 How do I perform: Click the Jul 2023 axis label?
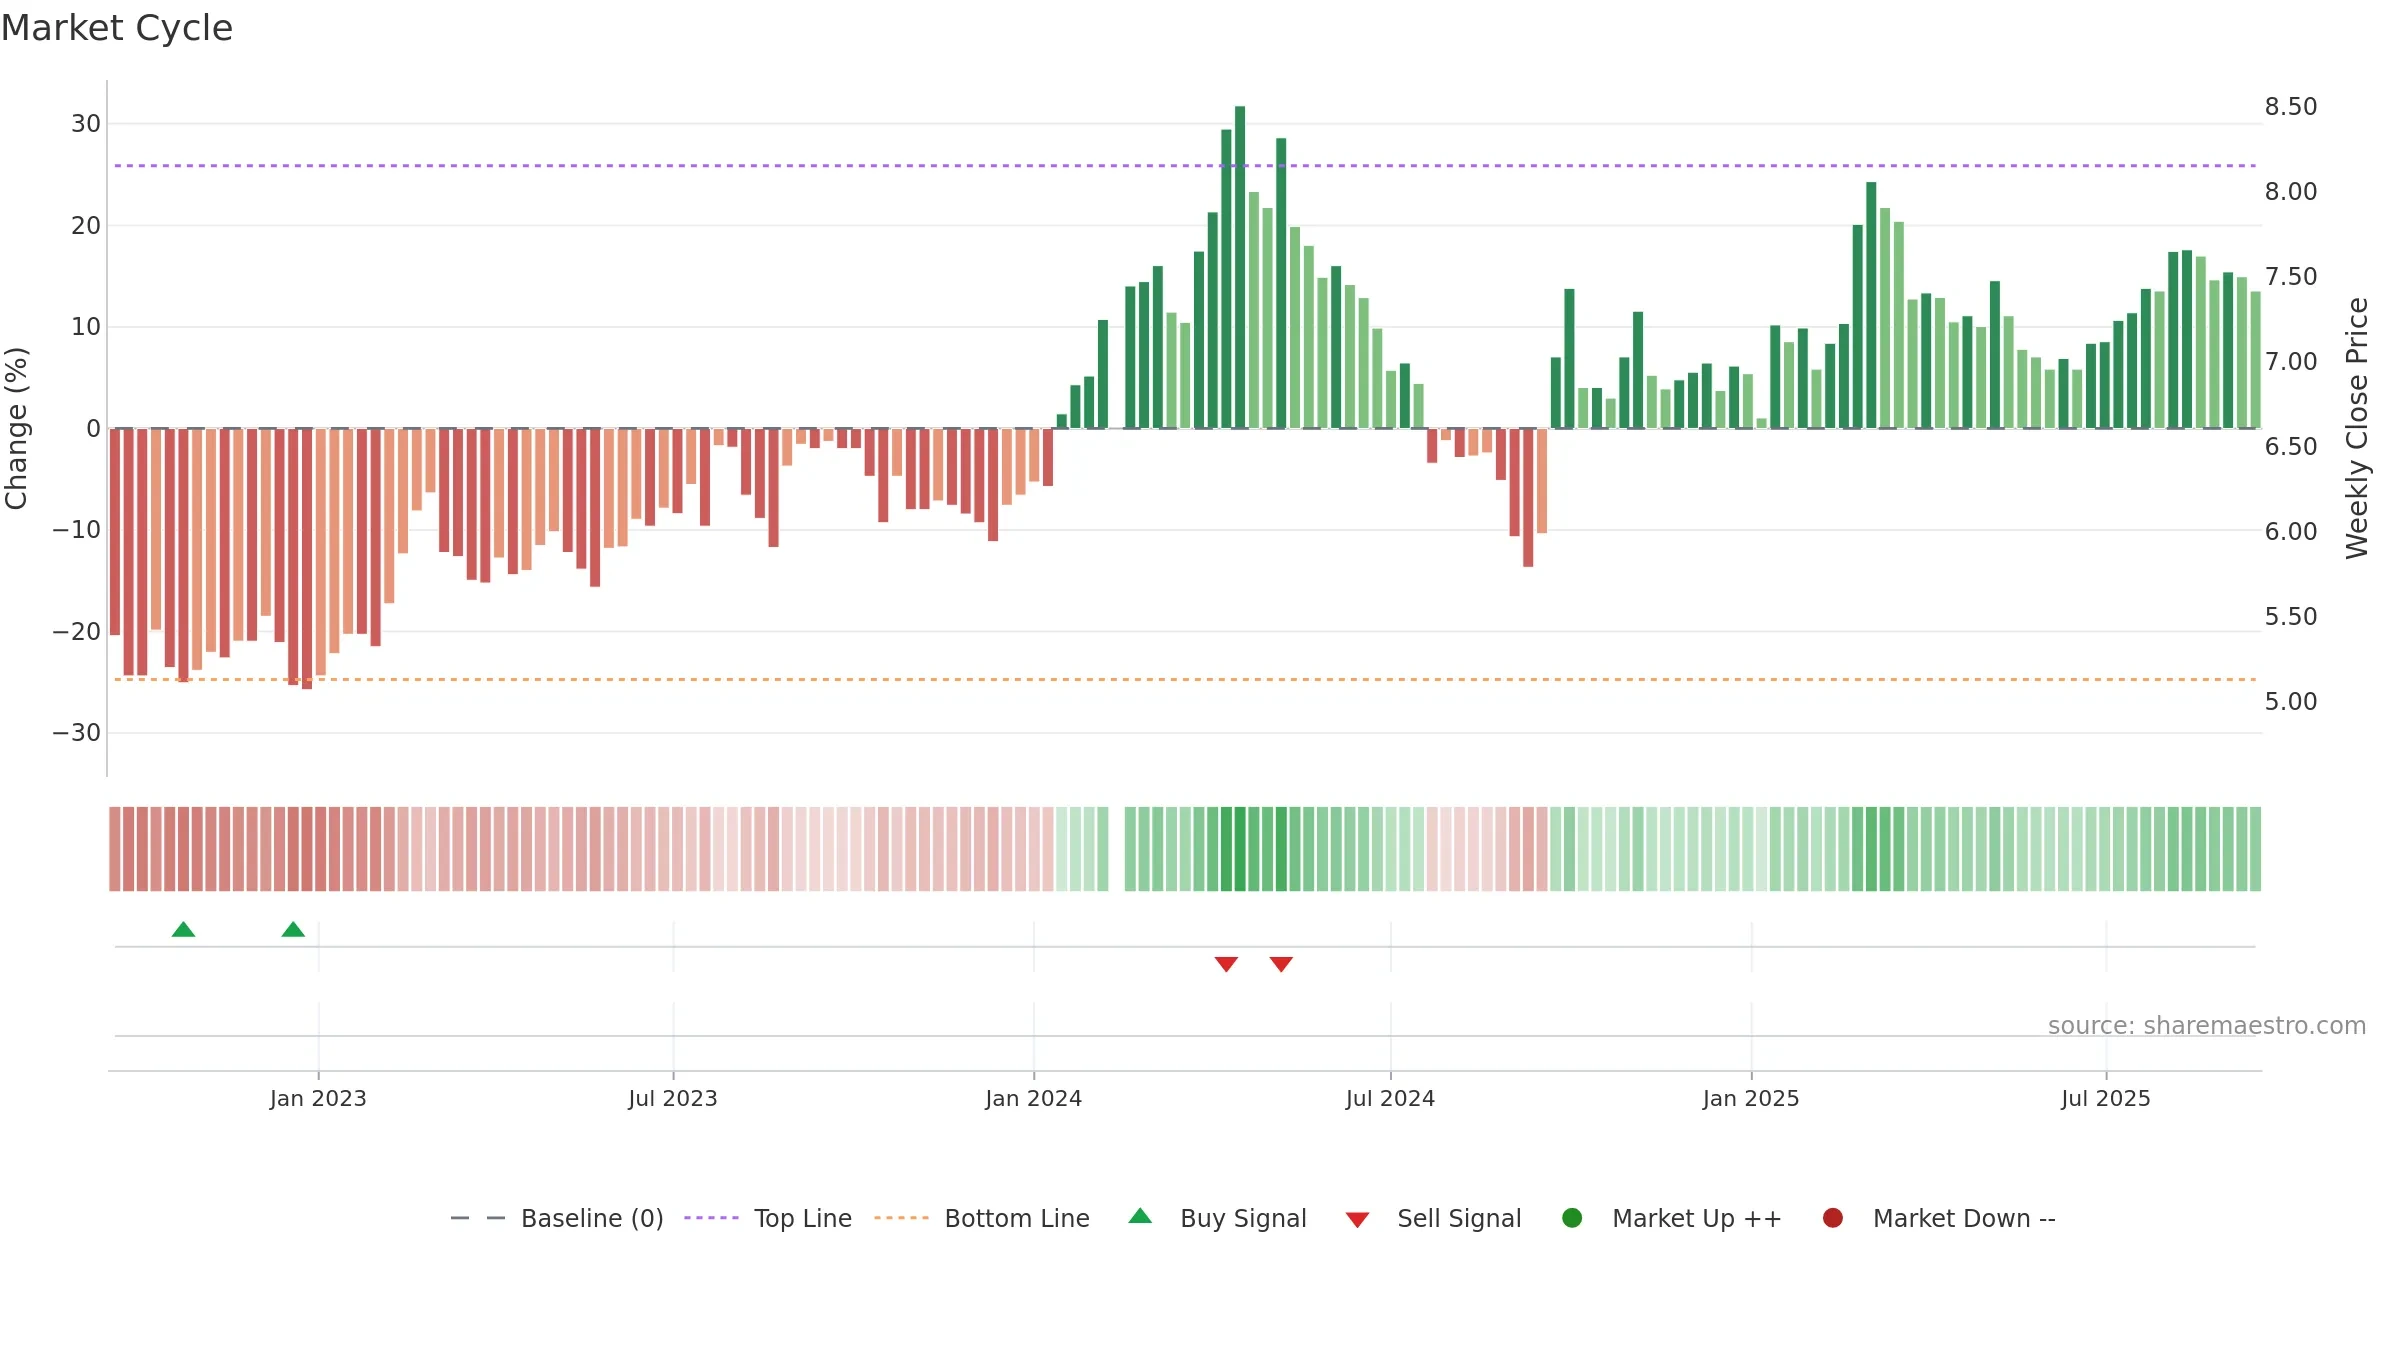[x=673, y=1098]
